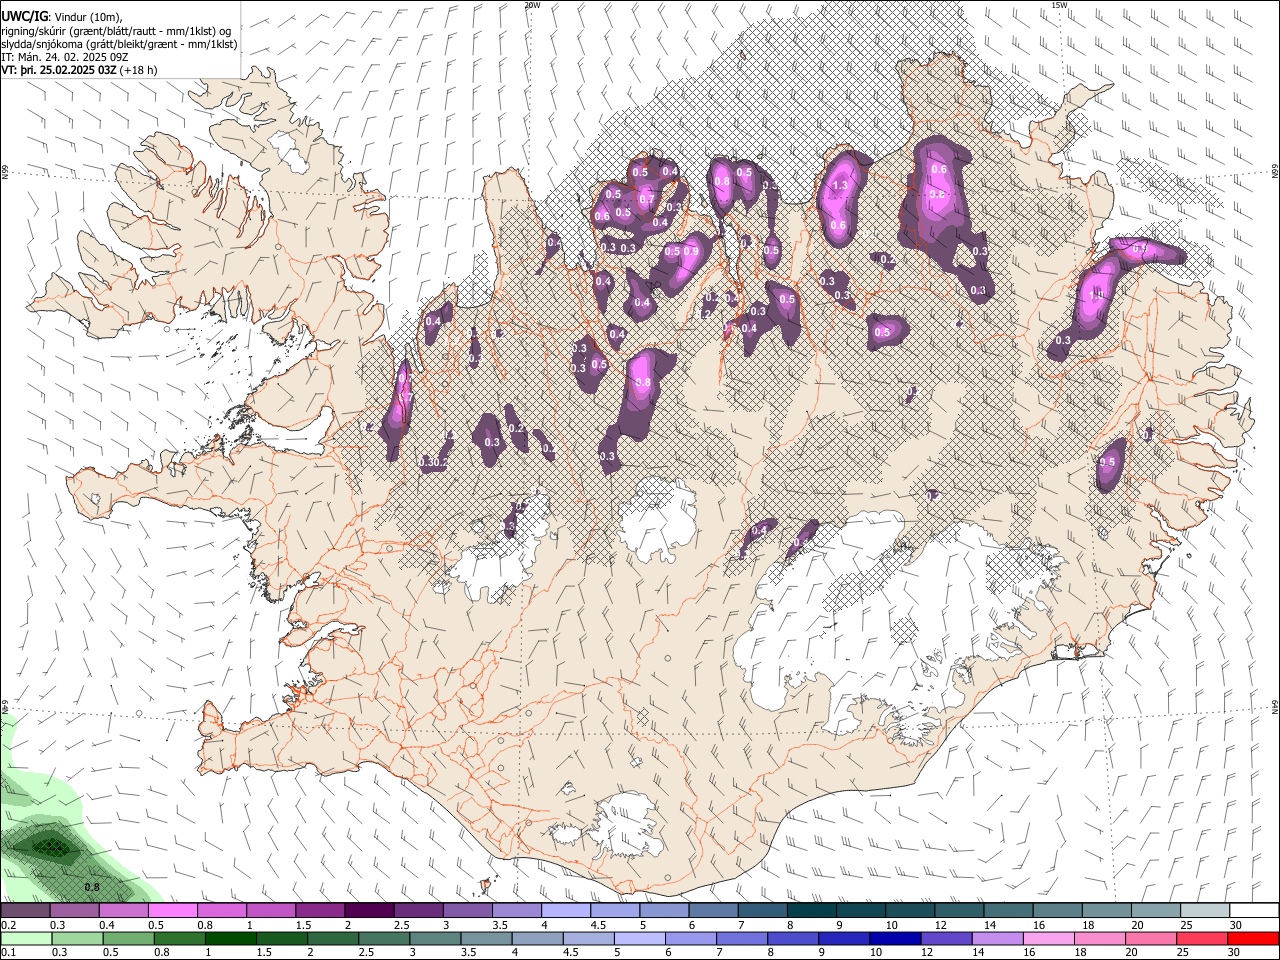Click the '20W' longitude label
Image resolution: width=1280 pixels, height=960 pixels.
pyautogui.click(x=532, y=5)
